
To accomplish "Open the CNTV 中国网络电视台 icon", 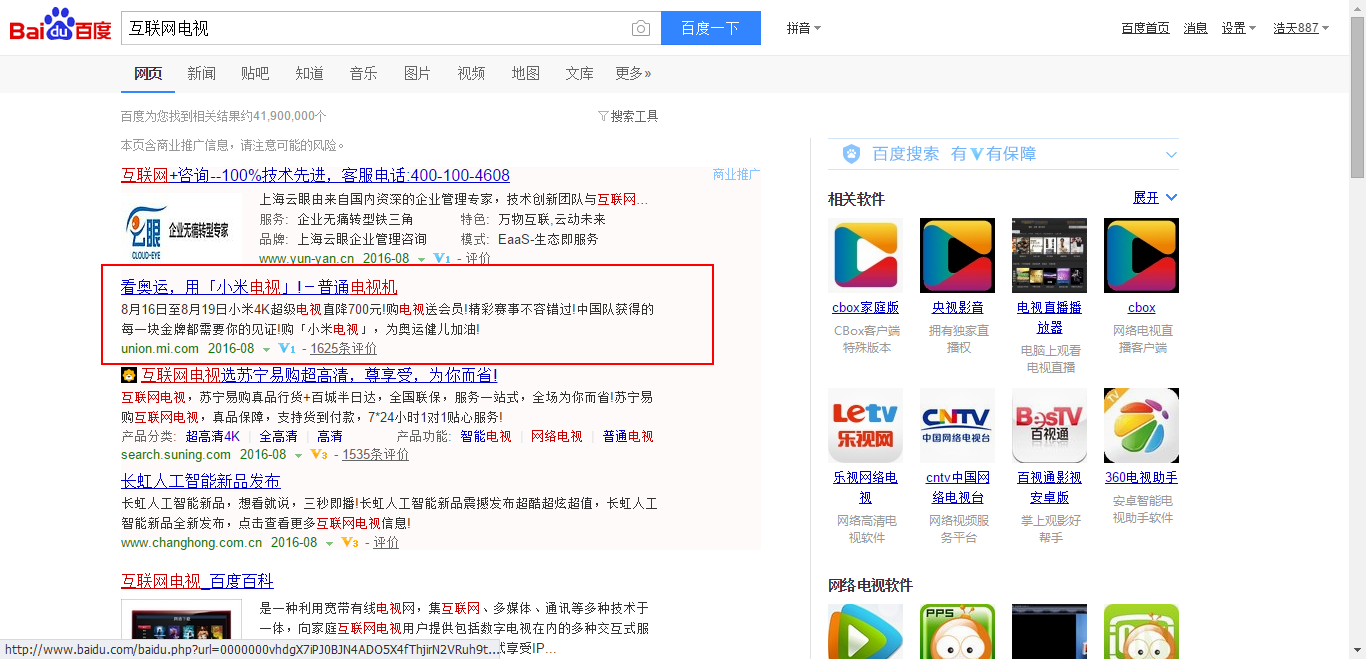I will 957,425.
